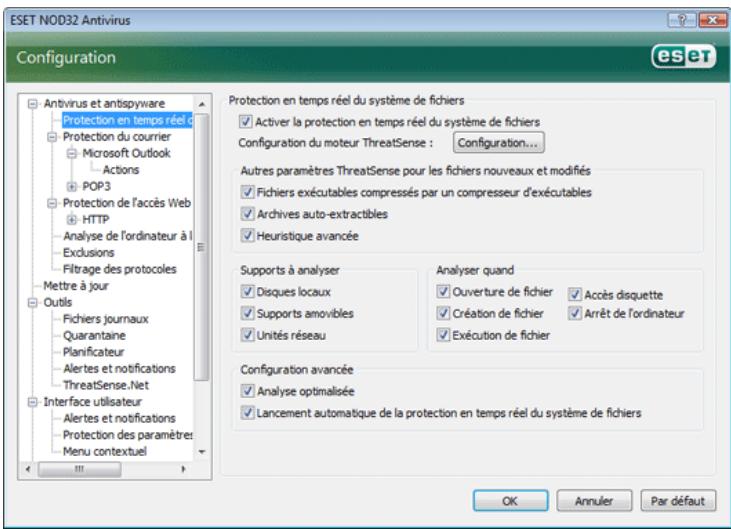This screenshot has width=731, height=529.
Task: Click the help question mark button
Action: click(x=682, y=20)
